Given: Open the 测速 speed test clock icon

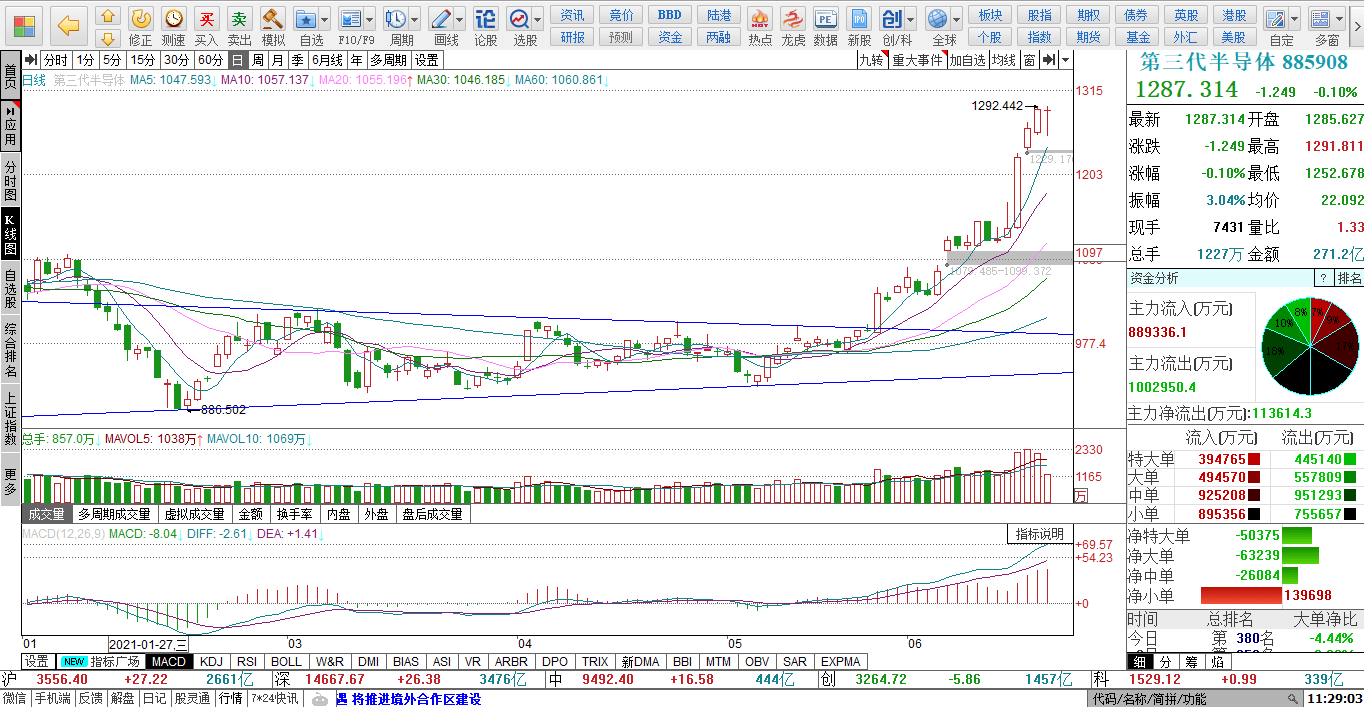Looking at the screenshot, I should (173, 19).
